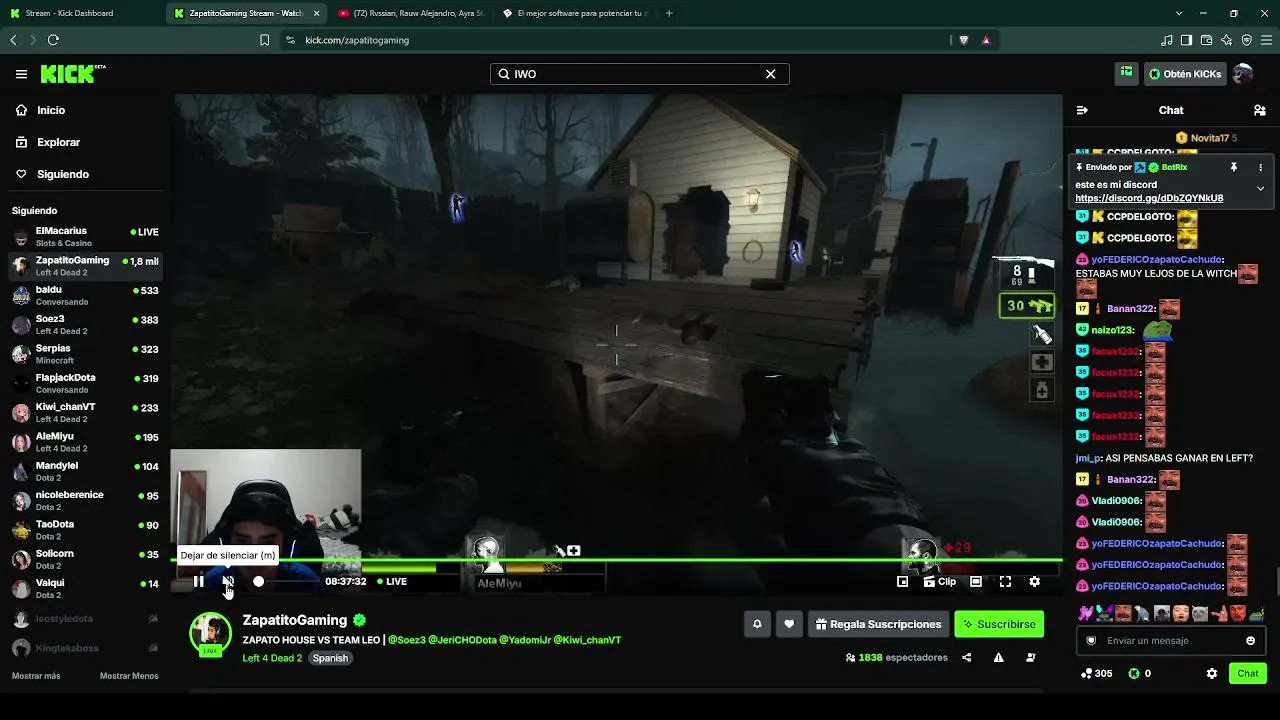Open the discord.gg link in pinned message
The image size is (1280, 720).
click(1149, 198)
